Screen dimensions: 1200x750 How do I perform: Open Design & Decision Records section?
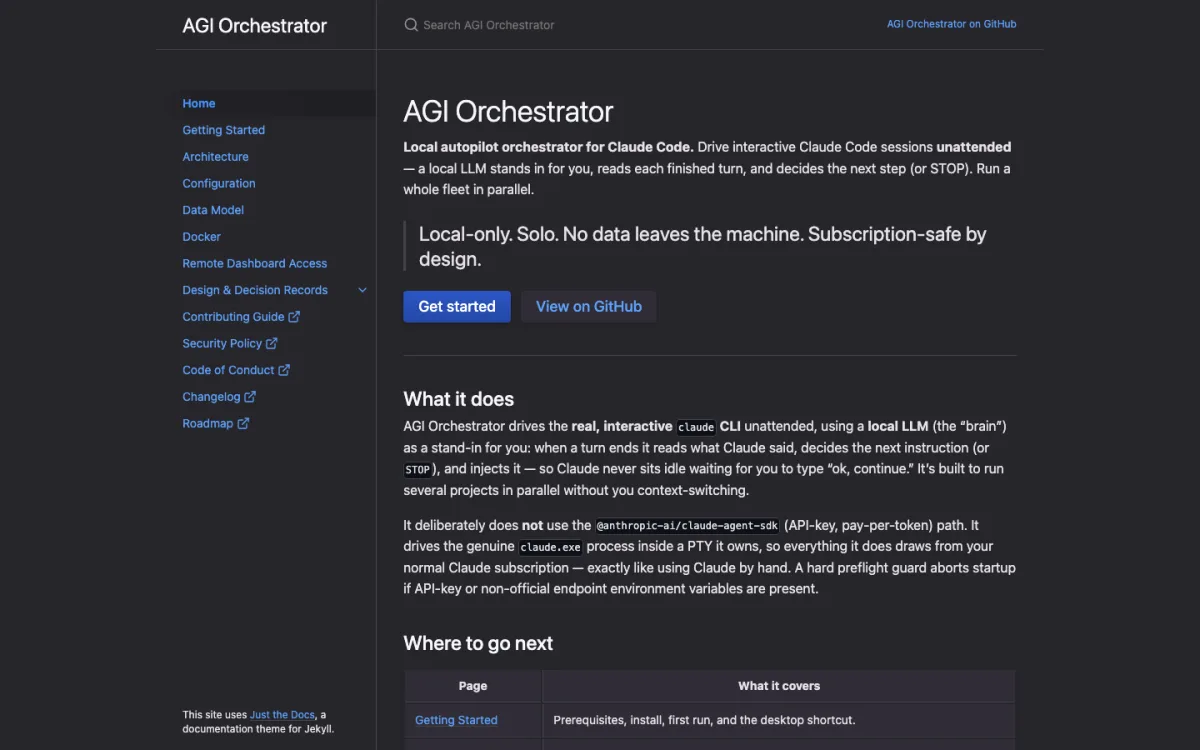[x=255, y=290]
